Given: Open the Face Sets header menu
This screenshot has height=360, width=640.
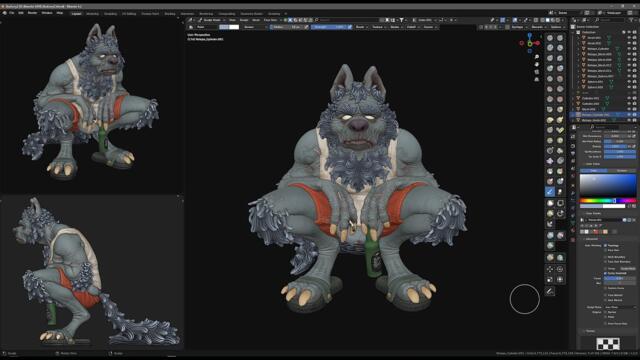Looking at the screenshot, I should tap(270, 20).
